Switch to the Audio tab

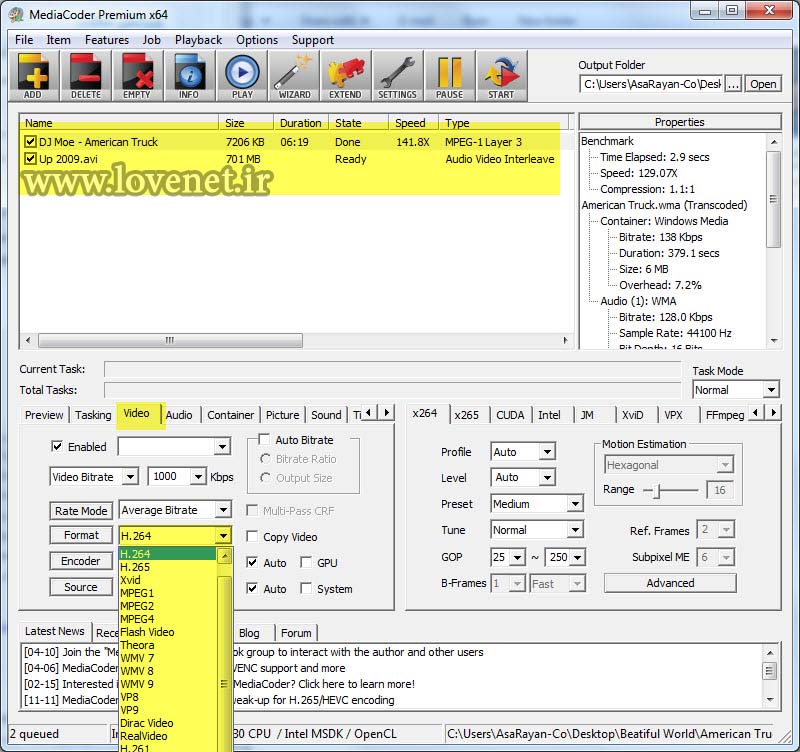pos(179,415)
